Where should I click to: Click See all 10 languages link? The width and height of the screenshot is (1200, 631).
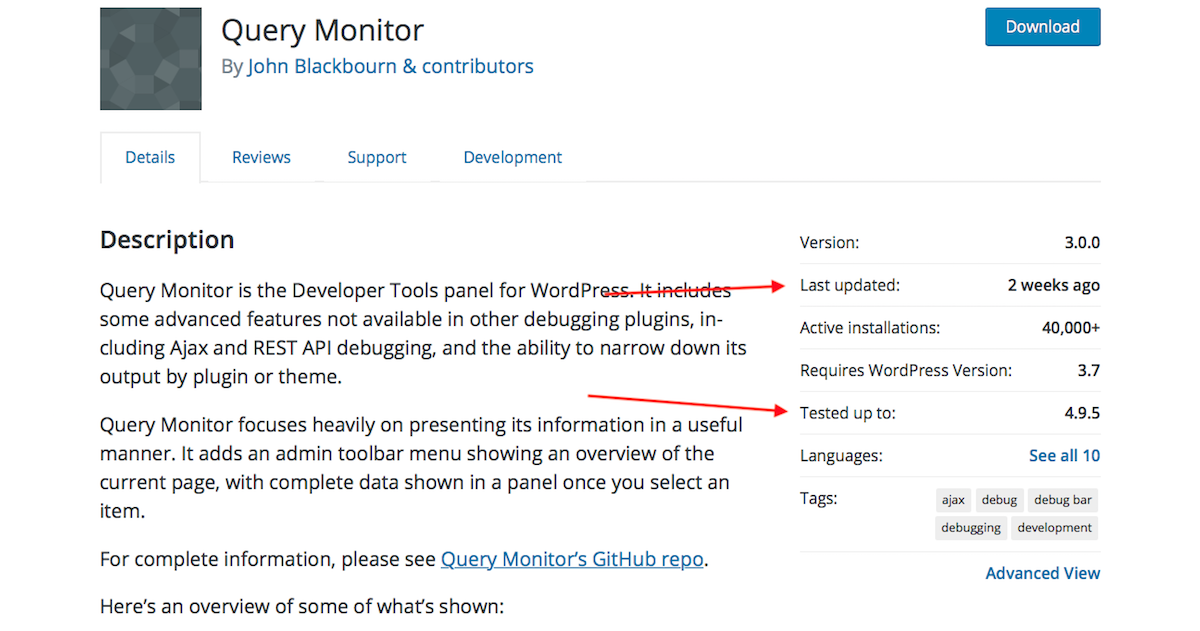click(x=1064, y=456)
